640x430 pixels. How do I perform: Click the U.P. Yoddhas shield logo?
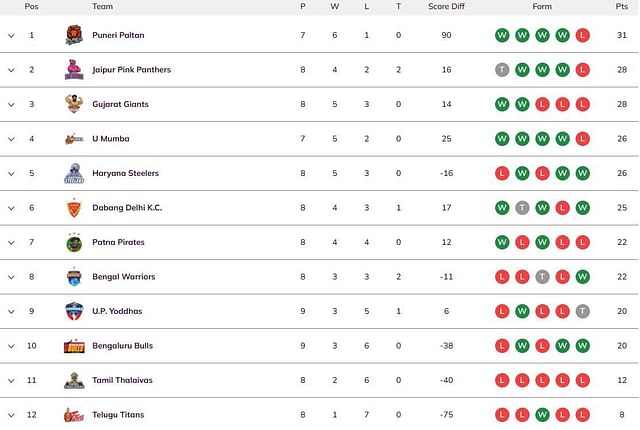click(x=74, y=311)
